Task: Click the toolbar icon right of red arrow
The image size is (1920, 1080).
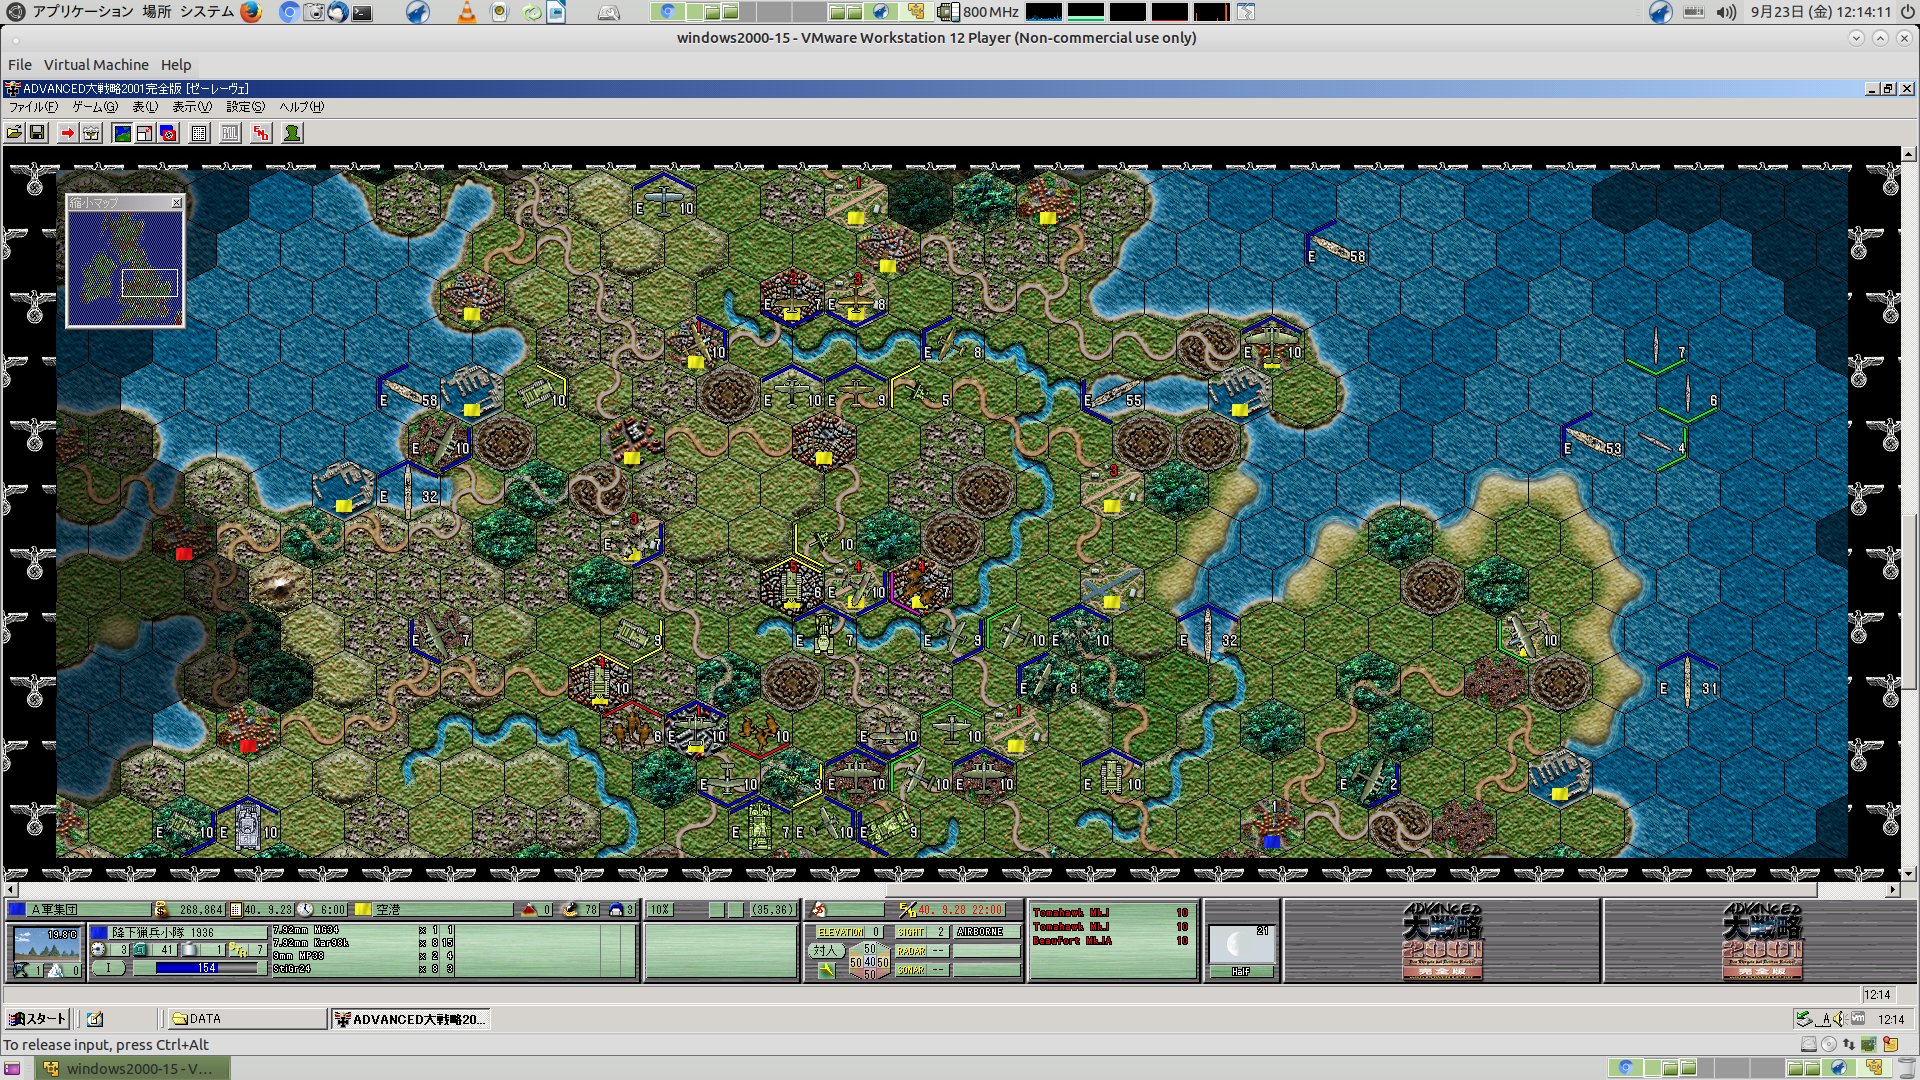Action: 91,133
